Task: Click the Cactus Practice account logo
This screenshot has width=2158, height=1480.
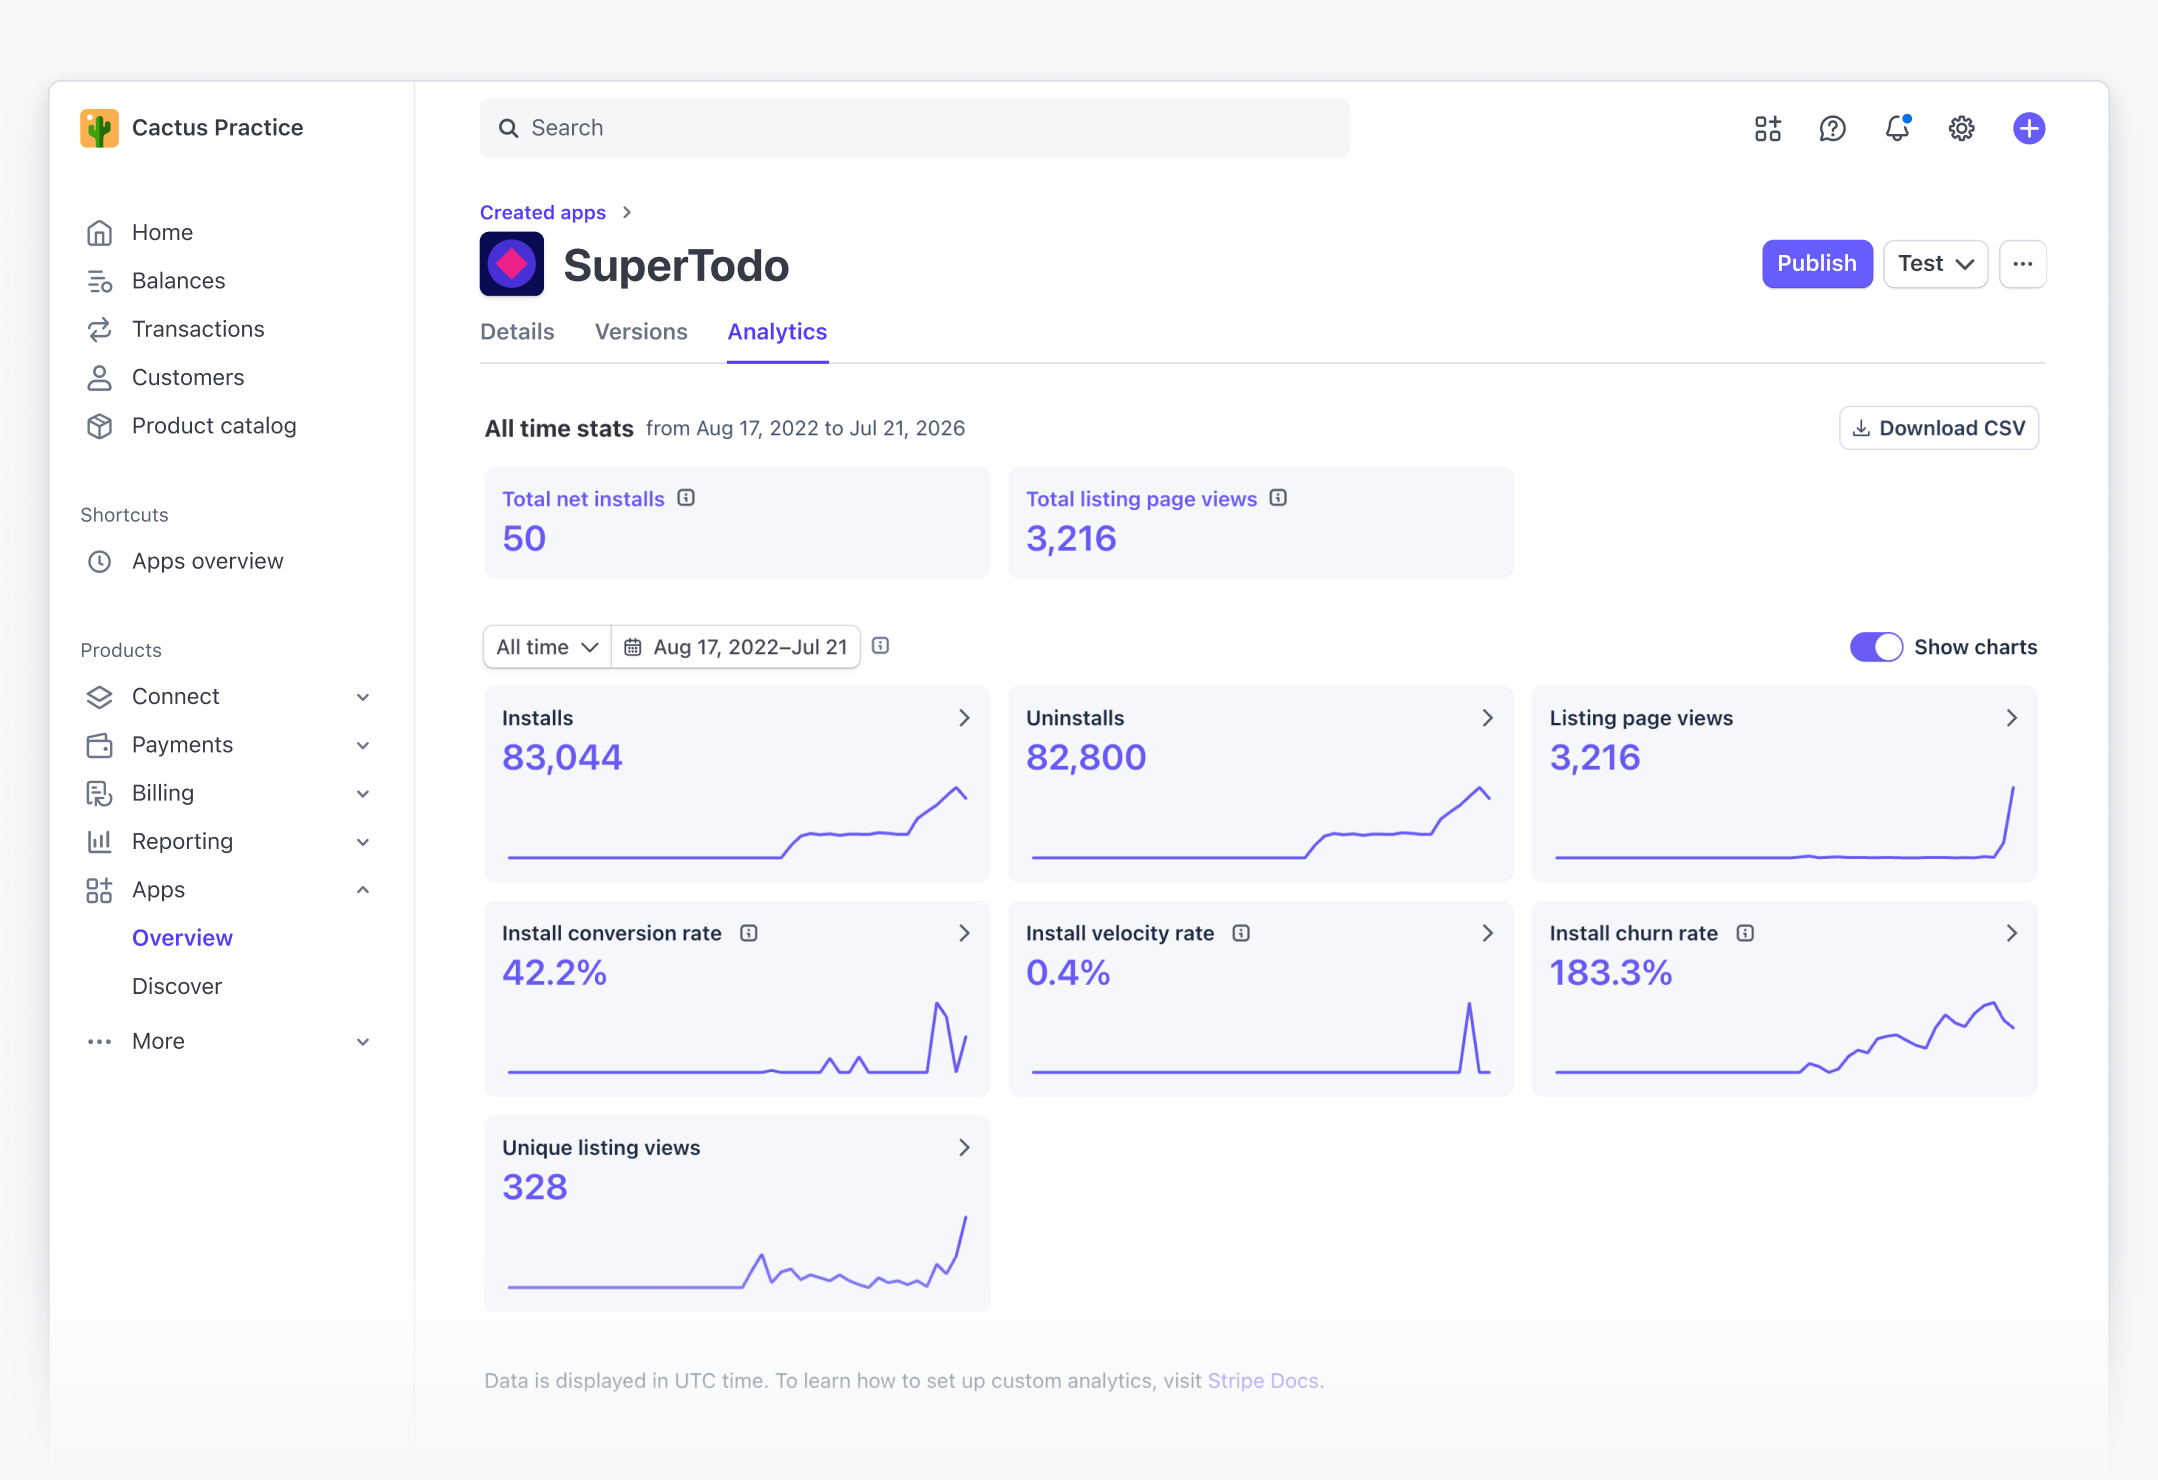Action: coord(99,128)
